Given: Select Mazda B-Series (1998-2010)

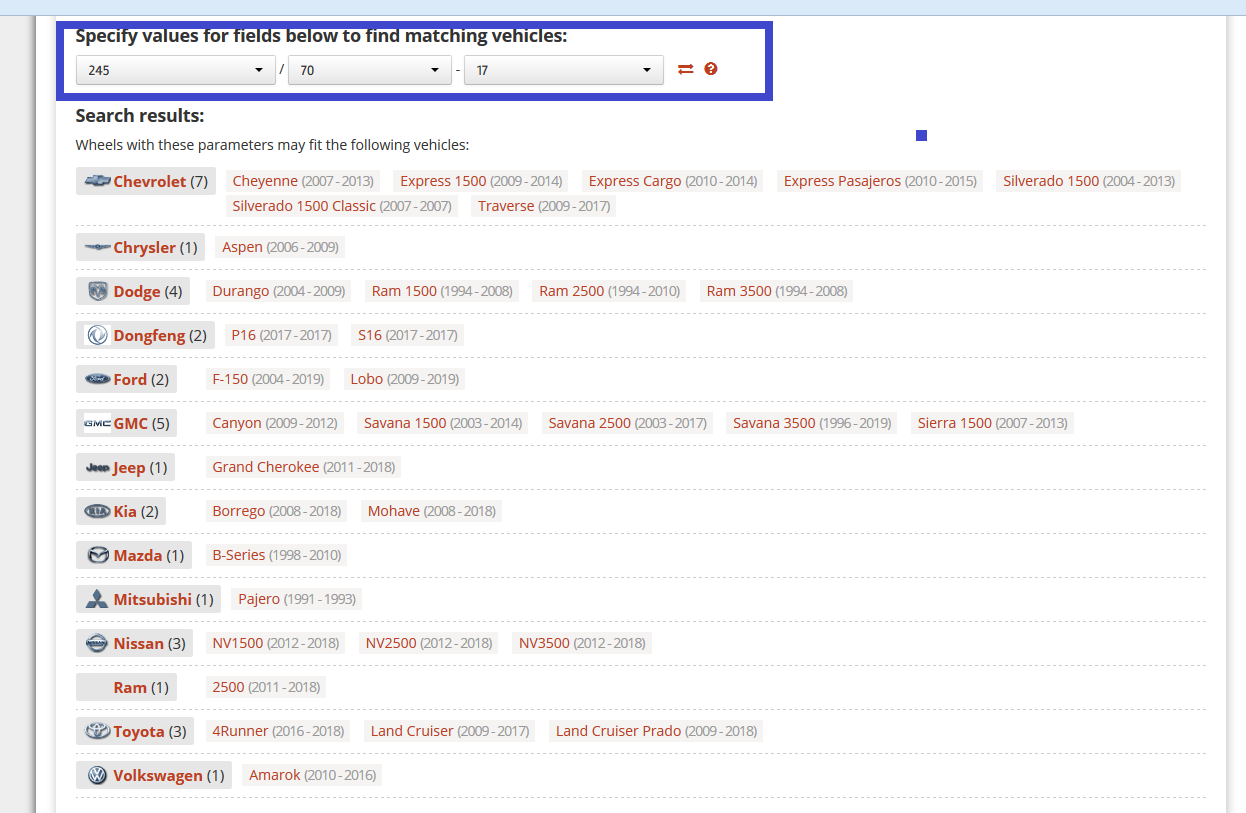Looking at the screenshot, I should 277,555.
